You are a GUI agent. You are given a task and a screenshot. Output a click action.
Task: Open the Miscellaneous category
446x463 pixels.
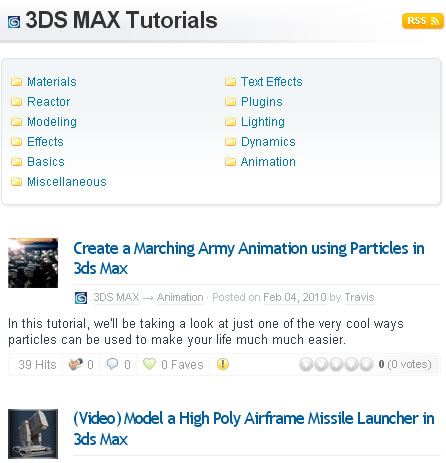click(x=67, y=182)
